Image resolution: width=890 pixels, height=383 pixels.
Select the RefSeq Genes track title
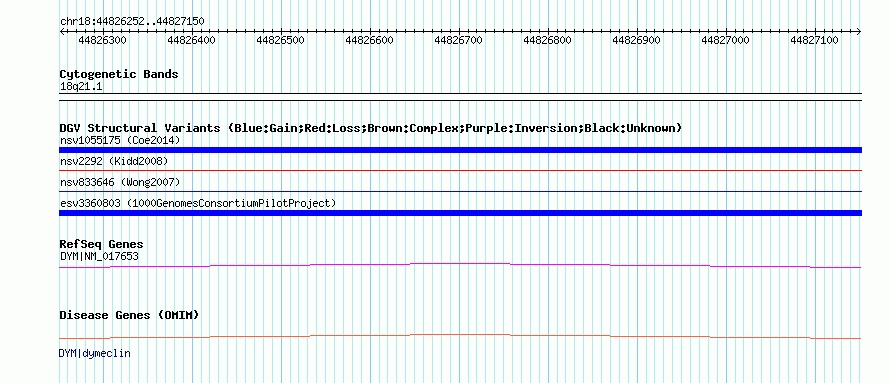point(101,245)
